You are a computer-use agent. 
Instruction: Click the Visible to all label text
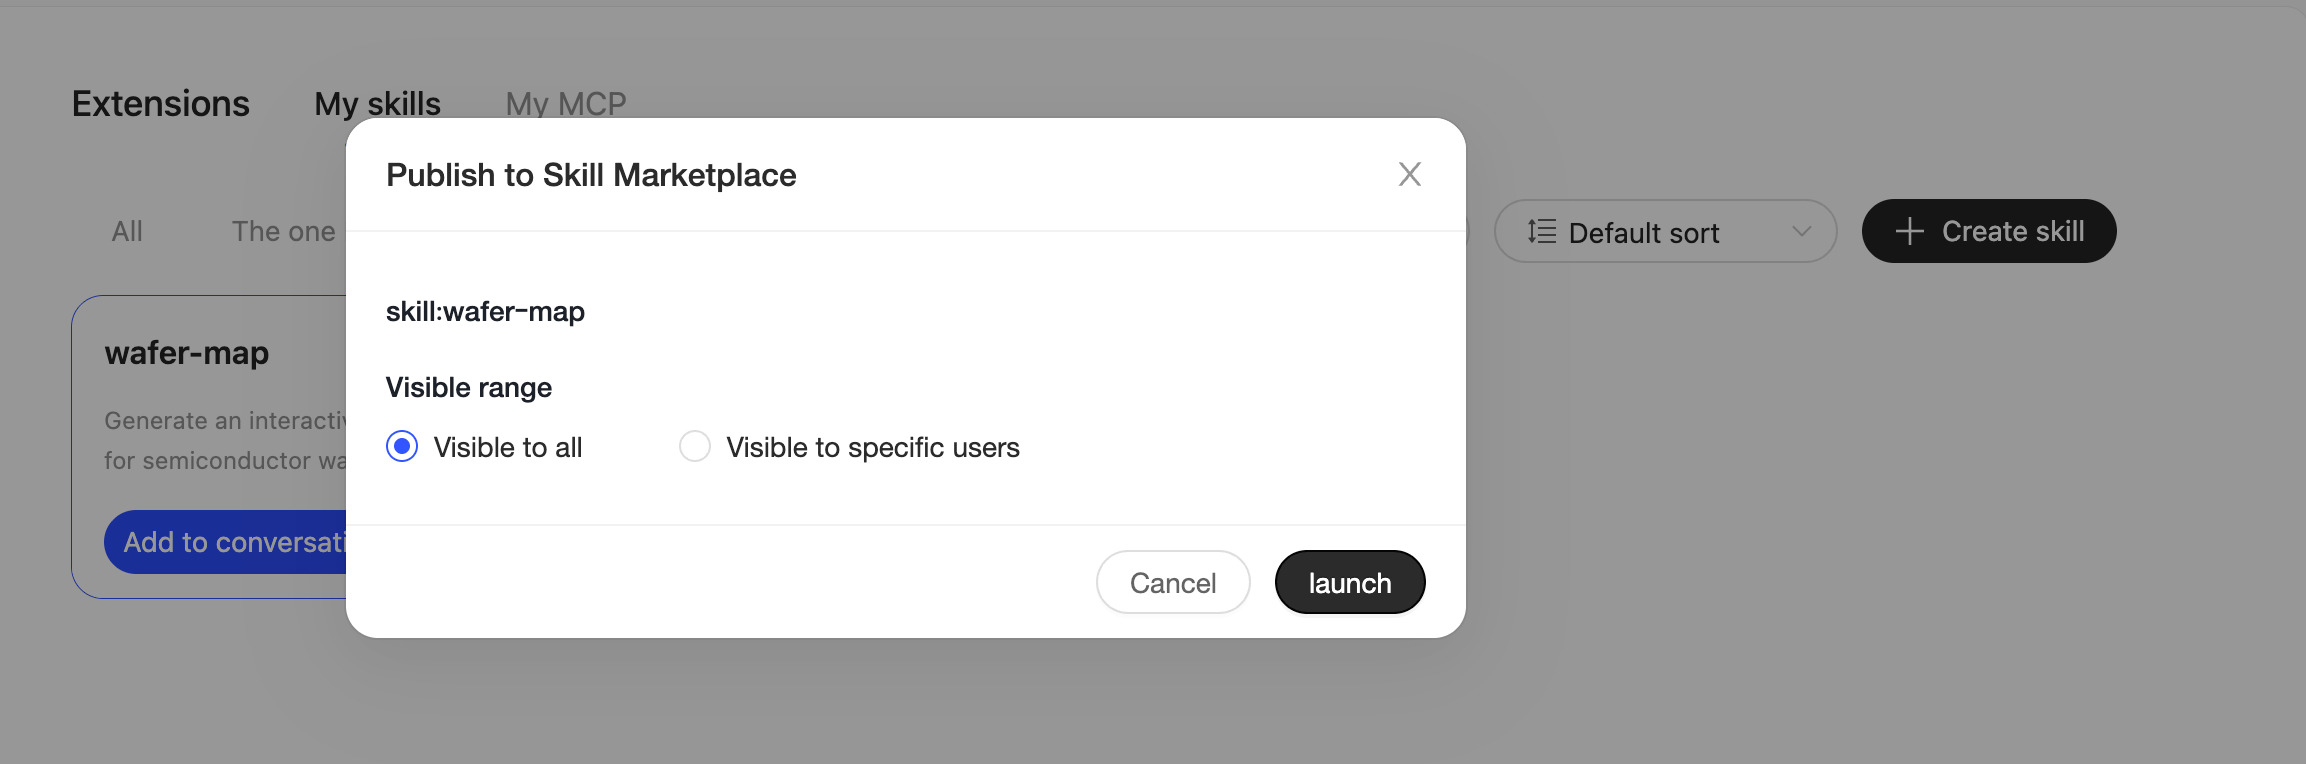coord(508,447)
